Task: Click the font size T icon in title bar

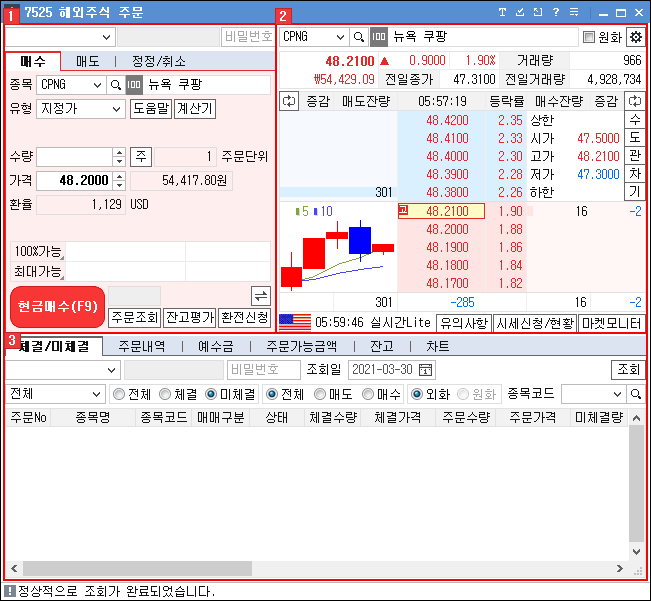Action: click(502, 12)
